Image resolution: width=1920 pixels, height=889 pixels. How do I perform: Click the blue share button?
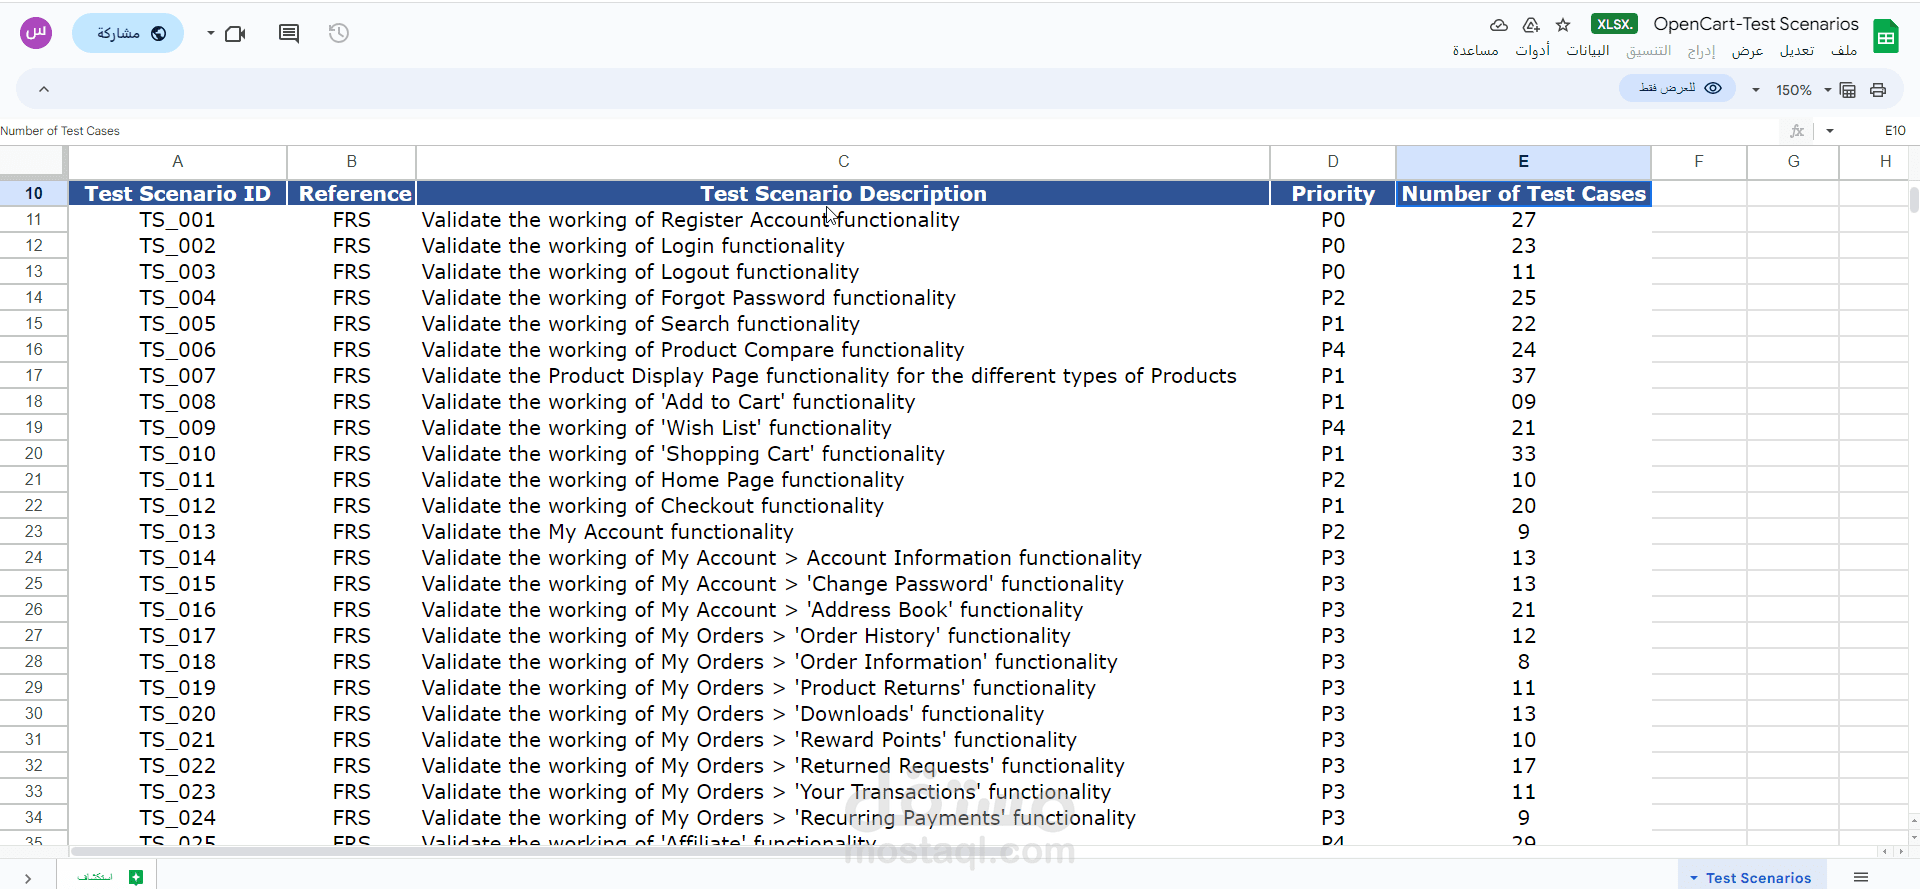[128, 33]
